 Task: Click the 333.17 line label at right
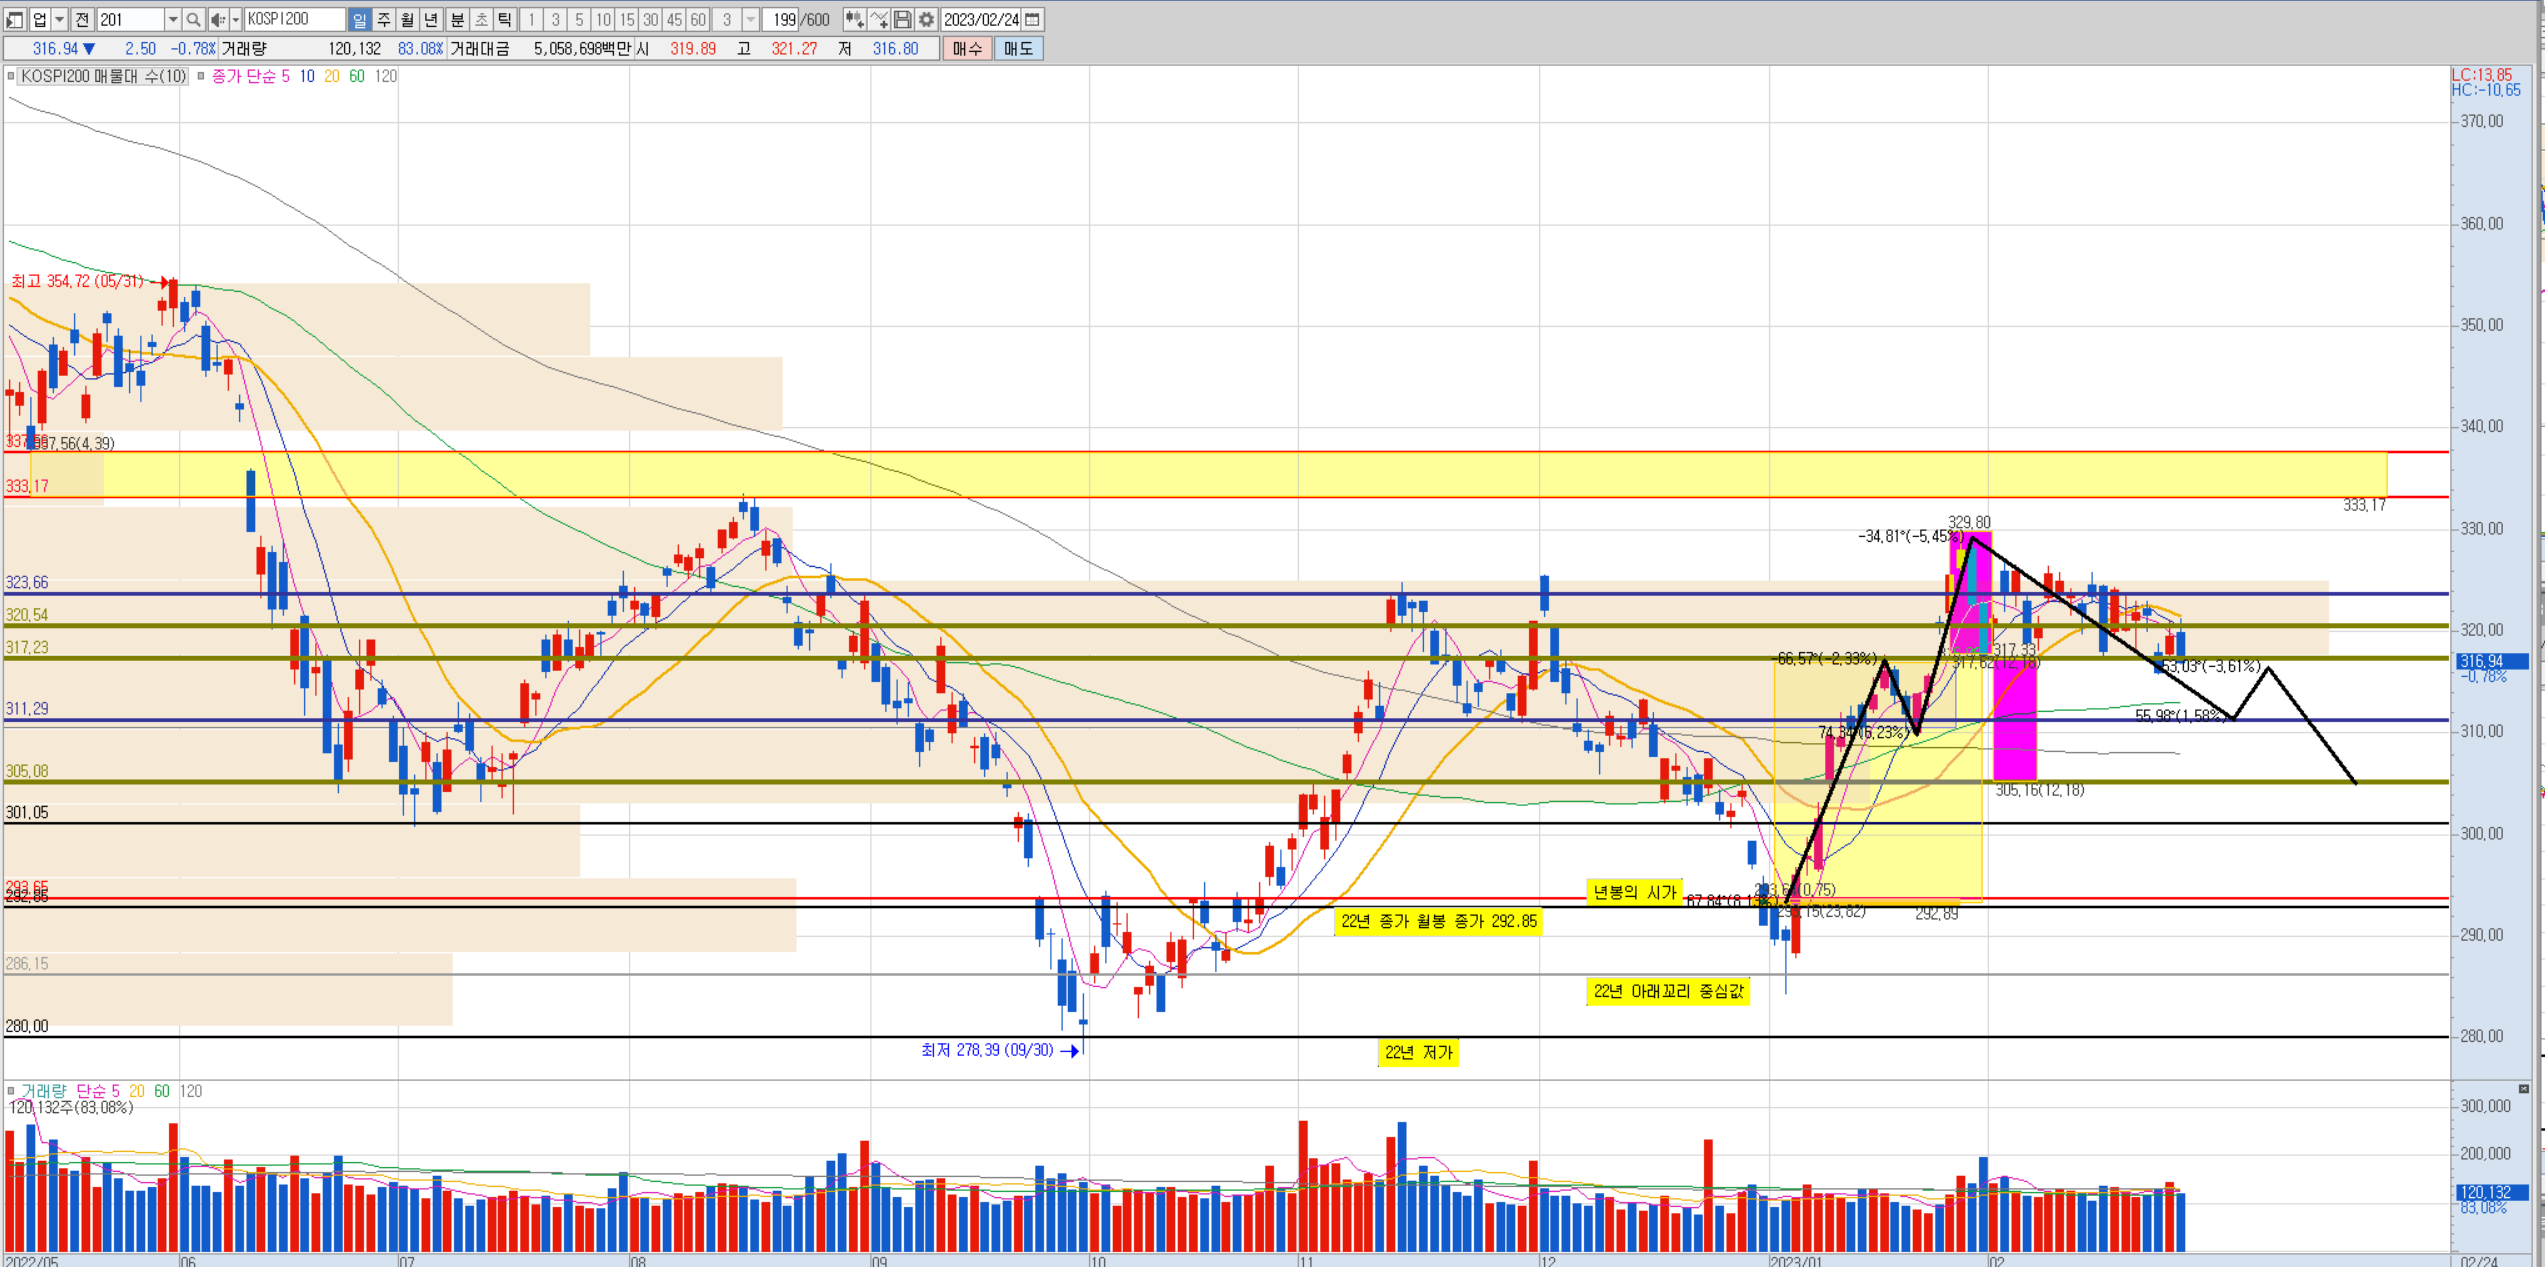[x=2364, y=505]
